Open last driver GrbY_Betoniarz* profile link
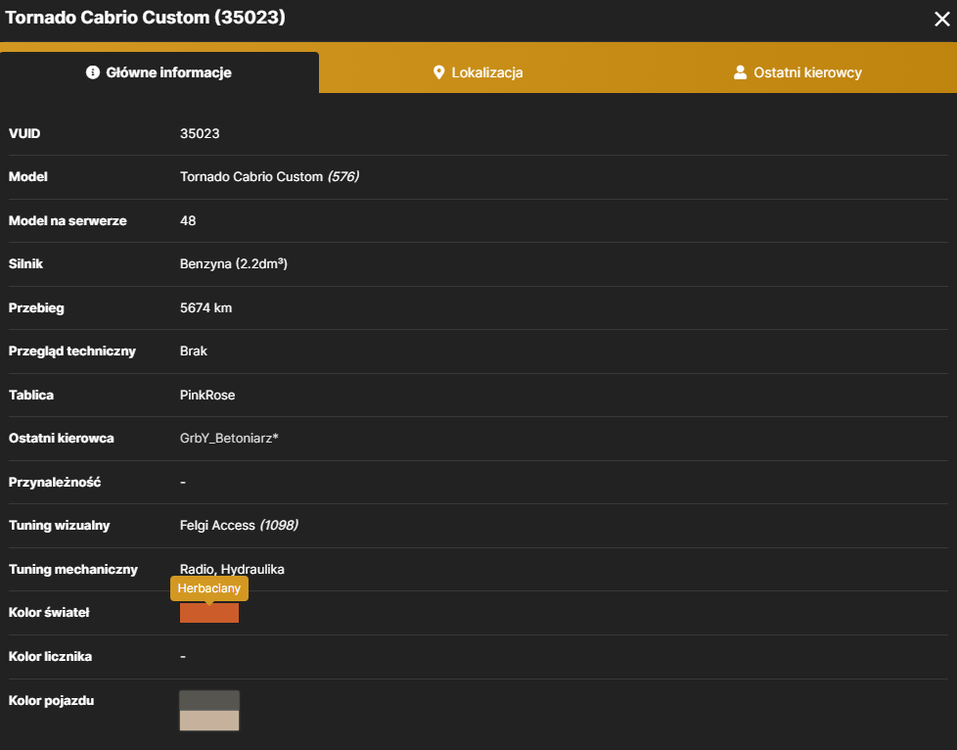 (229, 438)
